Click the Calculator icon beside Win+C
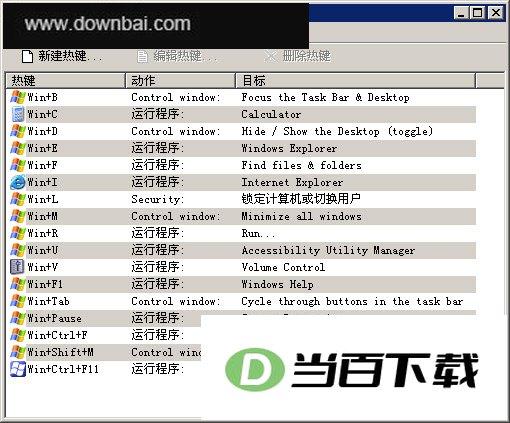 (18, 114)
